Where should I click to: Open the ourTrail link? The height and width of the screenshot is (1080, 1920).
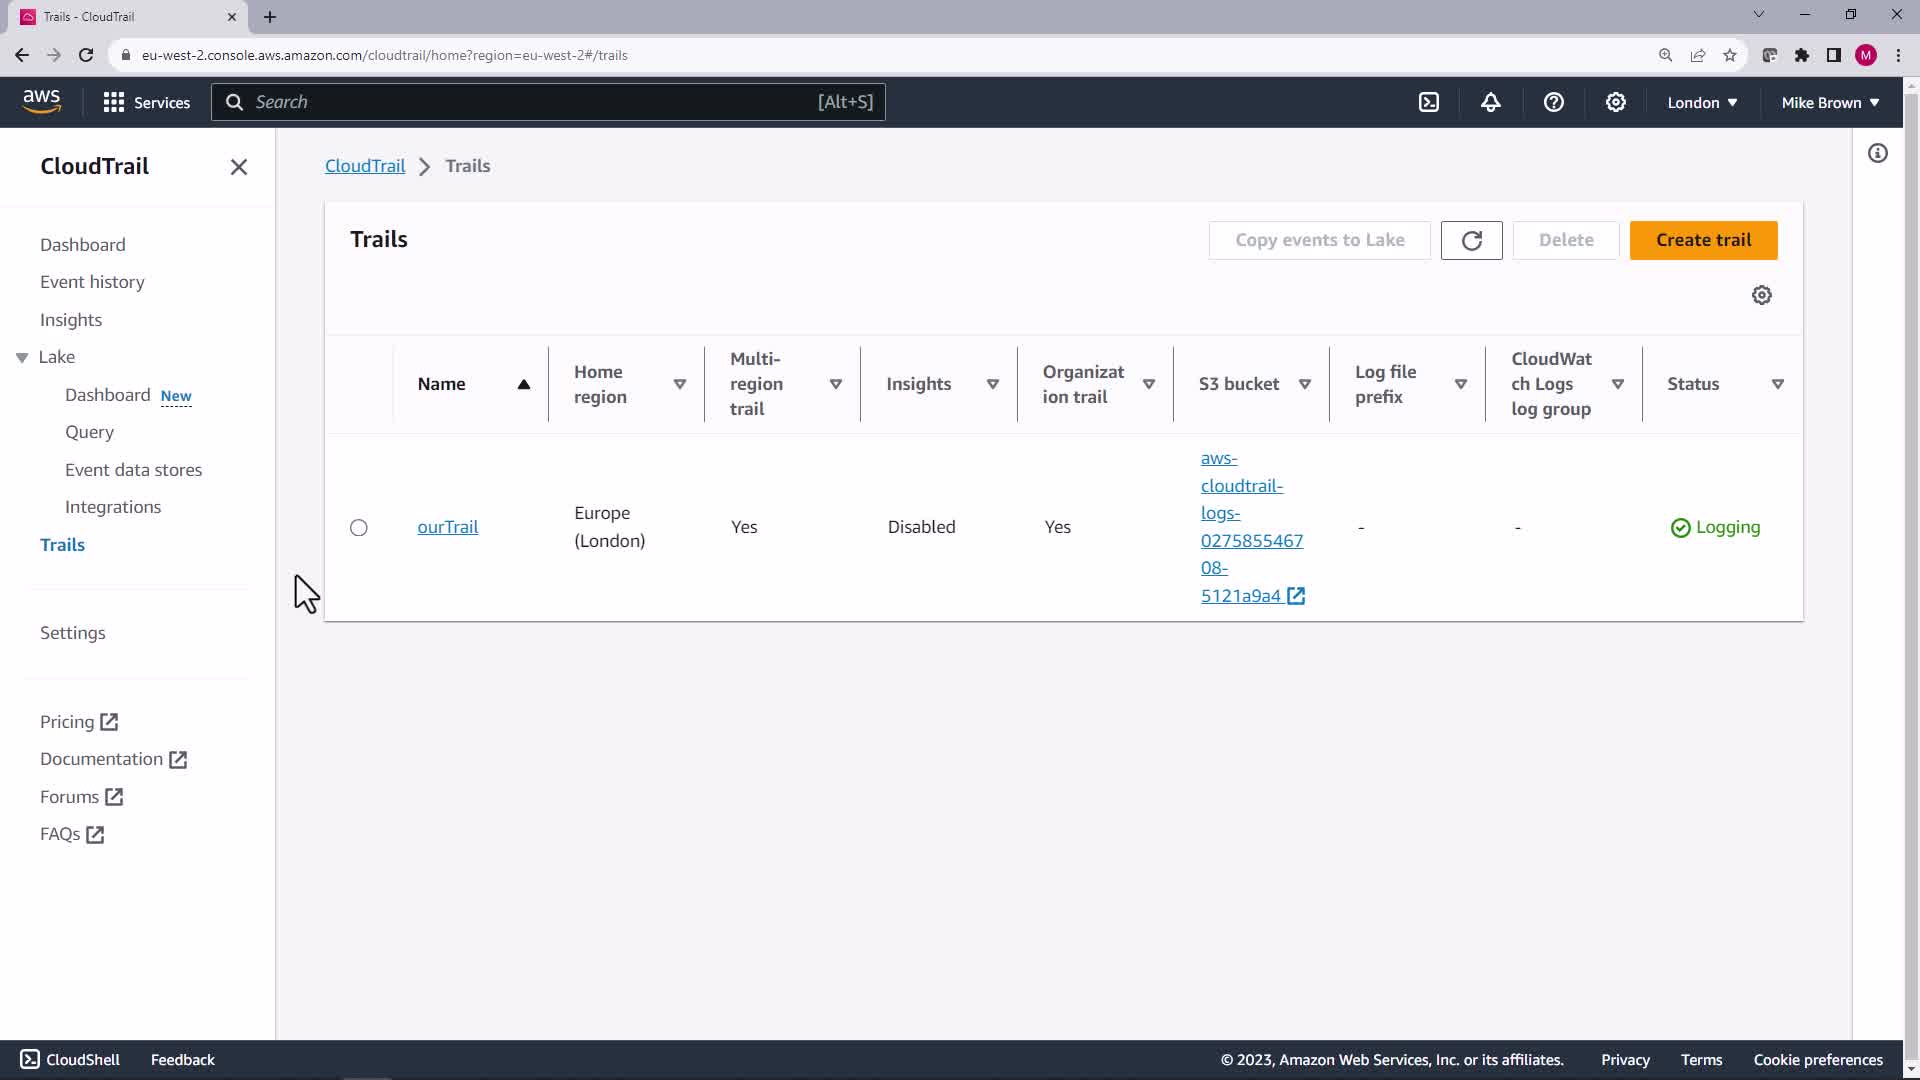447,527
